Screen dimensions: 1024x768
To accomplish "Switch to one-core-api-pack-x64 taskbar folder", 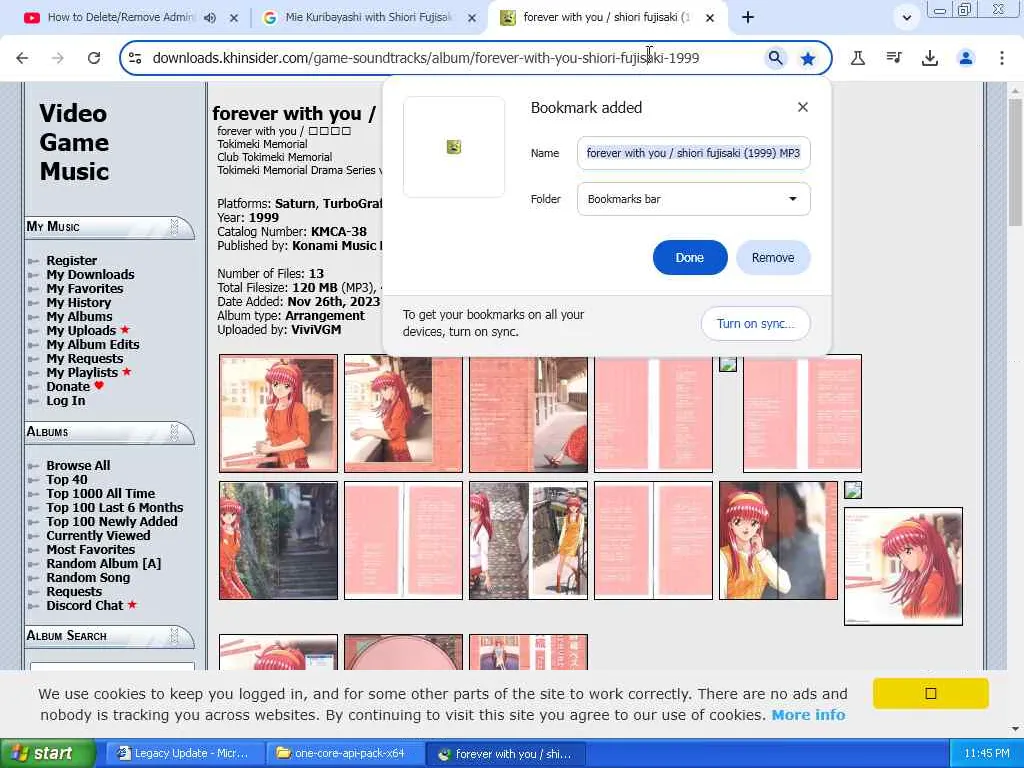I will coord(345,754).
